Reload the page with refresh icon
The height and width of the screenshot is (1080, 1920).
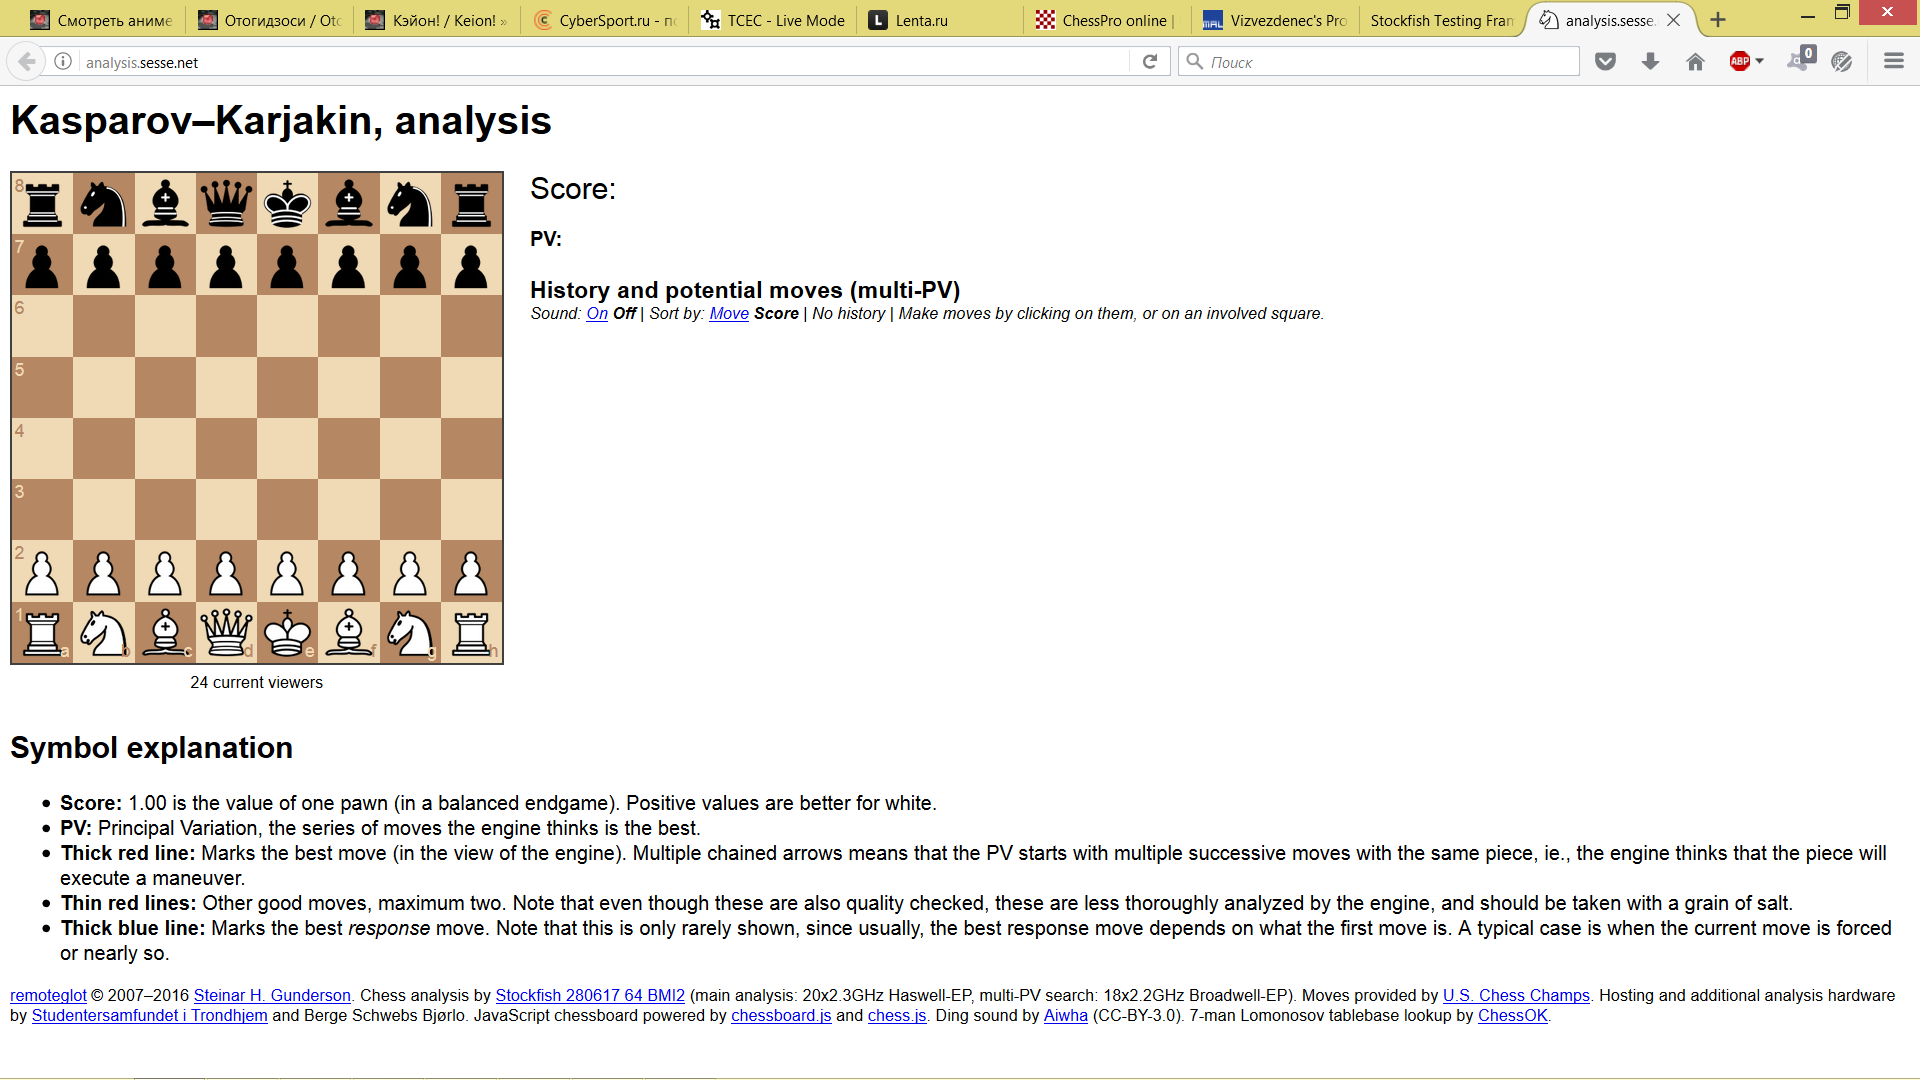1150,62
